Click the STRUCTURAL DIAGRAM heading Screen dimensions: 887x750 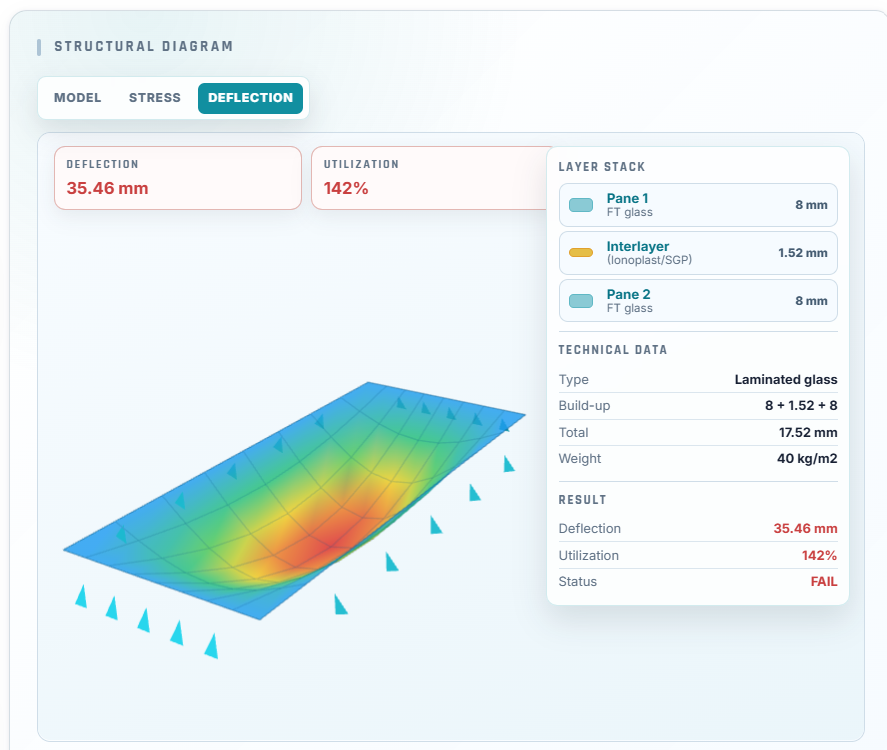(143, 46)
